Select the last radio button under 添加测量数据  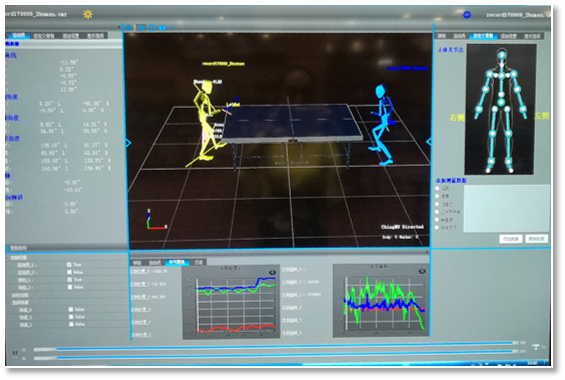[x=437, y=227]
